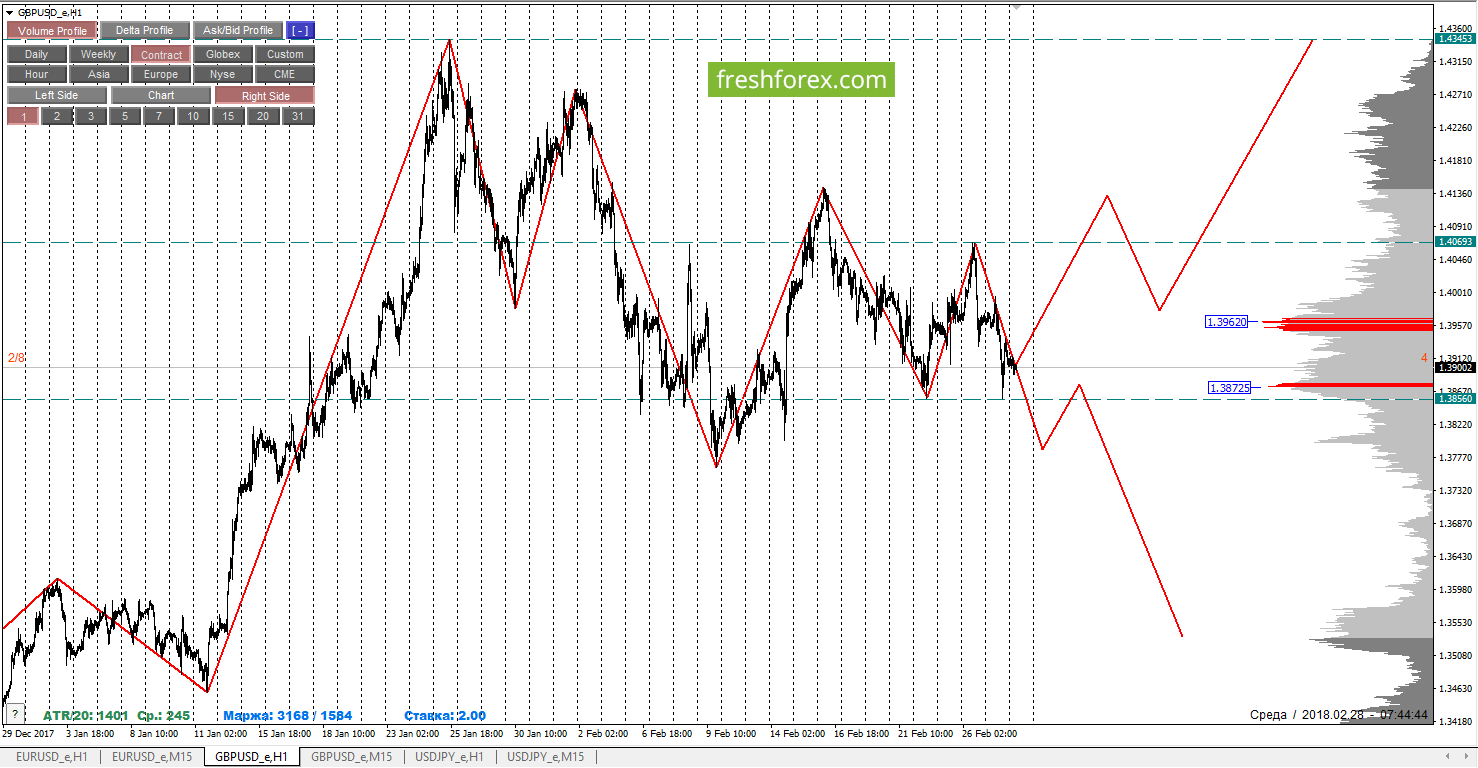This screenshot has width=1478, height=768.
Task: Select the Globex session profile
Action: tap(223, 55)
